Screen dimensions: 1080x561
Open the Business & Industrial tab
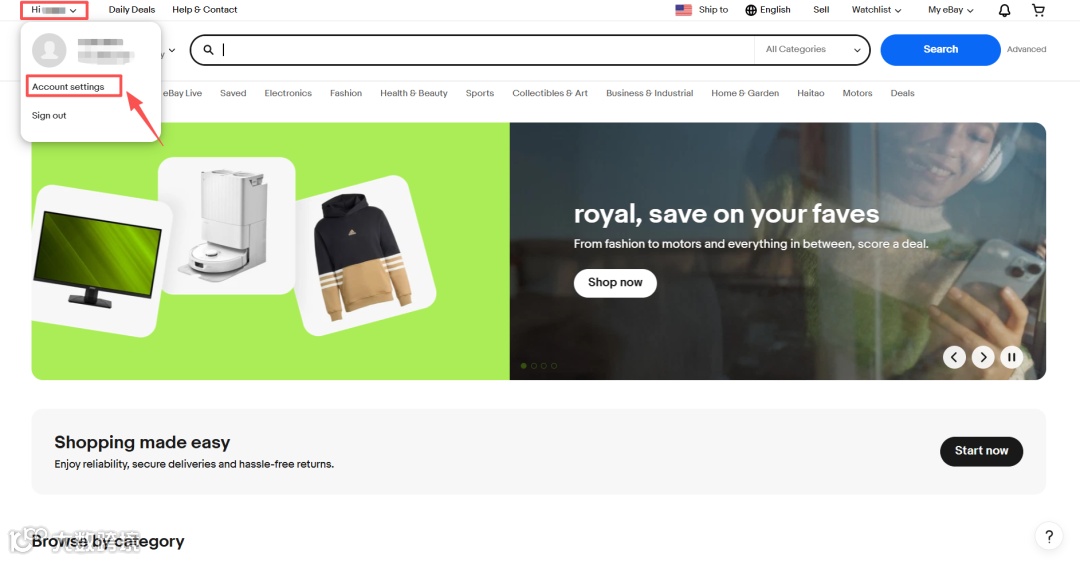[650, 93]
